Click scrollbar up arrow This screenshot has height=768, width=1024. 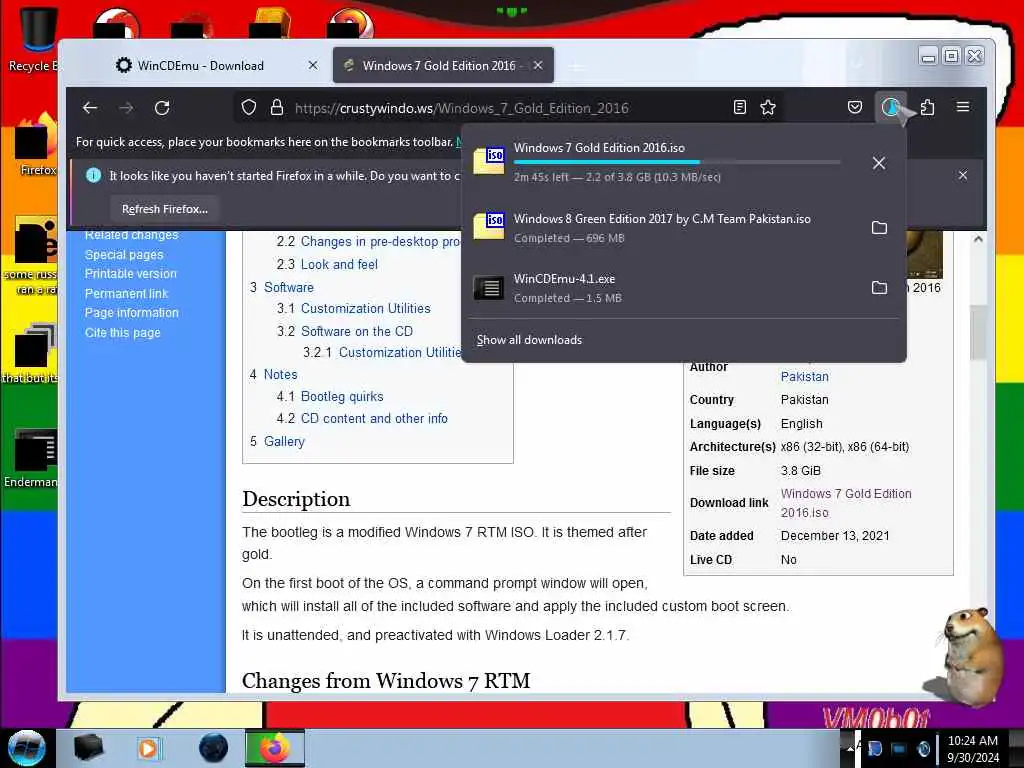click(x=978, y=240)
